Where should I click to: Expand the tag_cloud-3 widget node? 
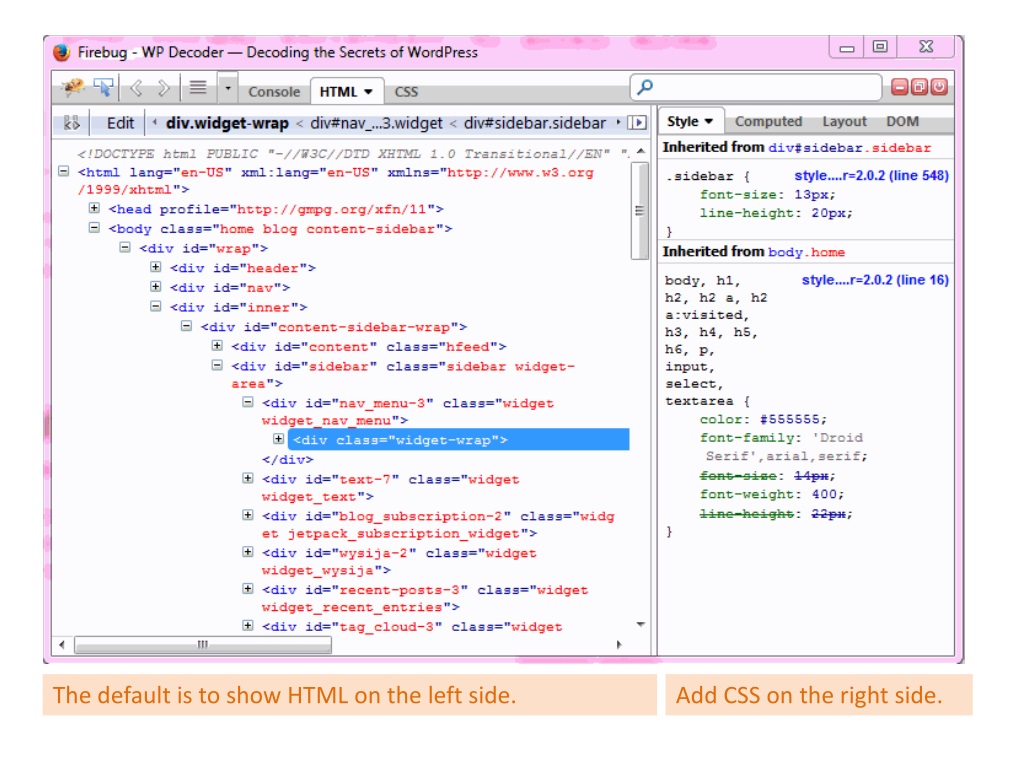pyautogui.click(x=248, y=626)
